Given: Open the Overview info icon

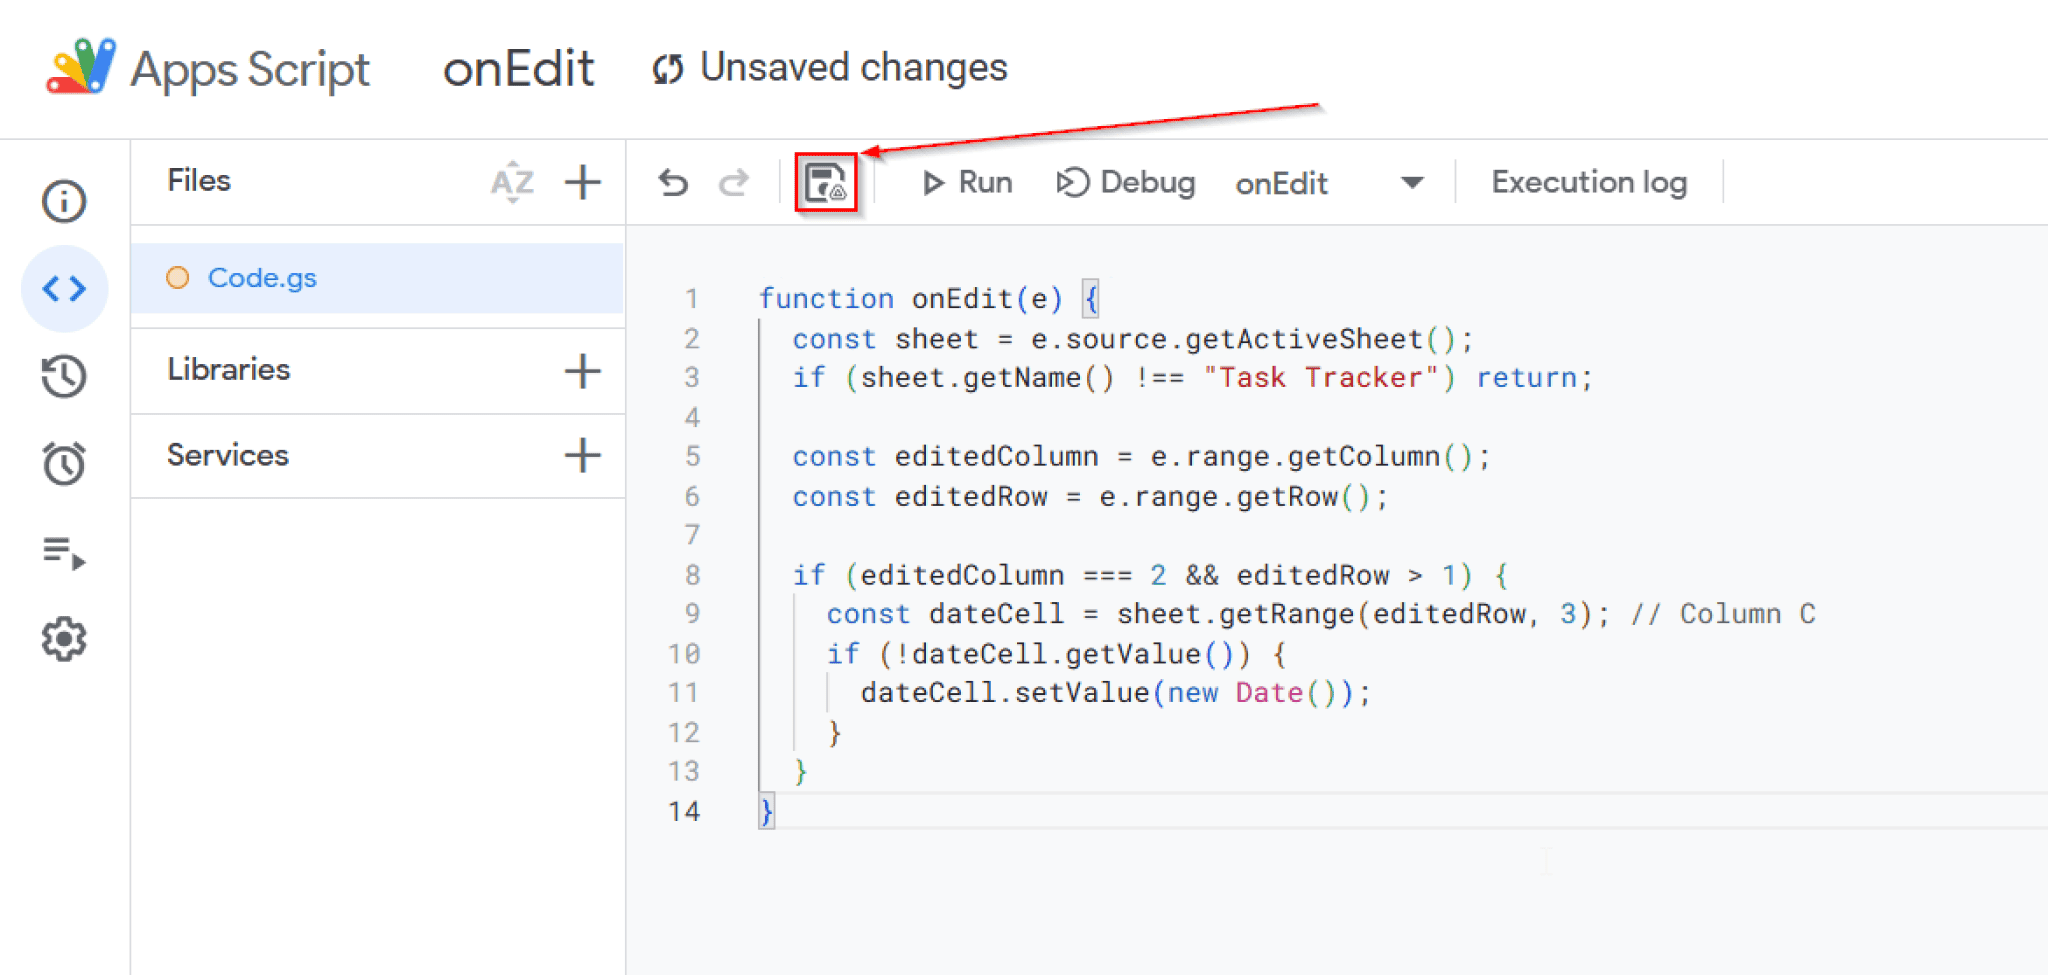Looking at the screenshot, I should click(64, 201).
